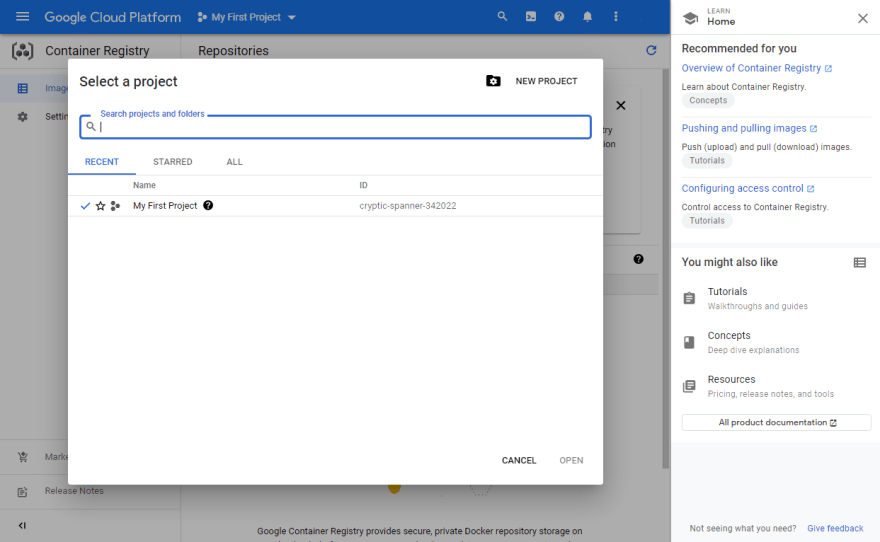Click the project type icon for My First Project
This screenshot has height=542, width=880.
pyautogui.click(x=115, y=206)
